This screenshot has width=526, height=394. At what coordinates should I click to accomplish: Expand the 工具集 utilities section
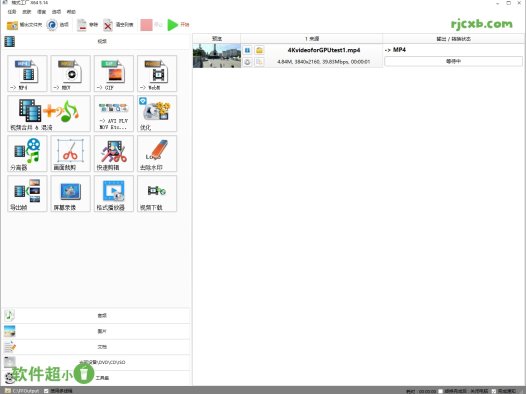[97, 378]
